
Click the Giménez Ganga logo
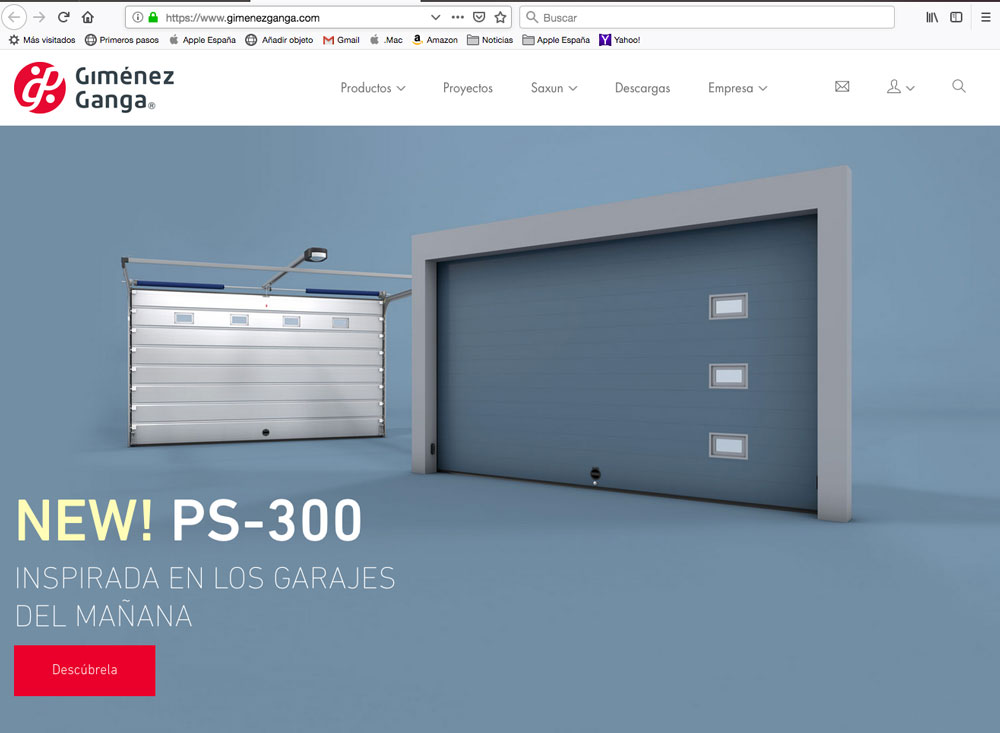pyautogui.click(x=94, y=88)
